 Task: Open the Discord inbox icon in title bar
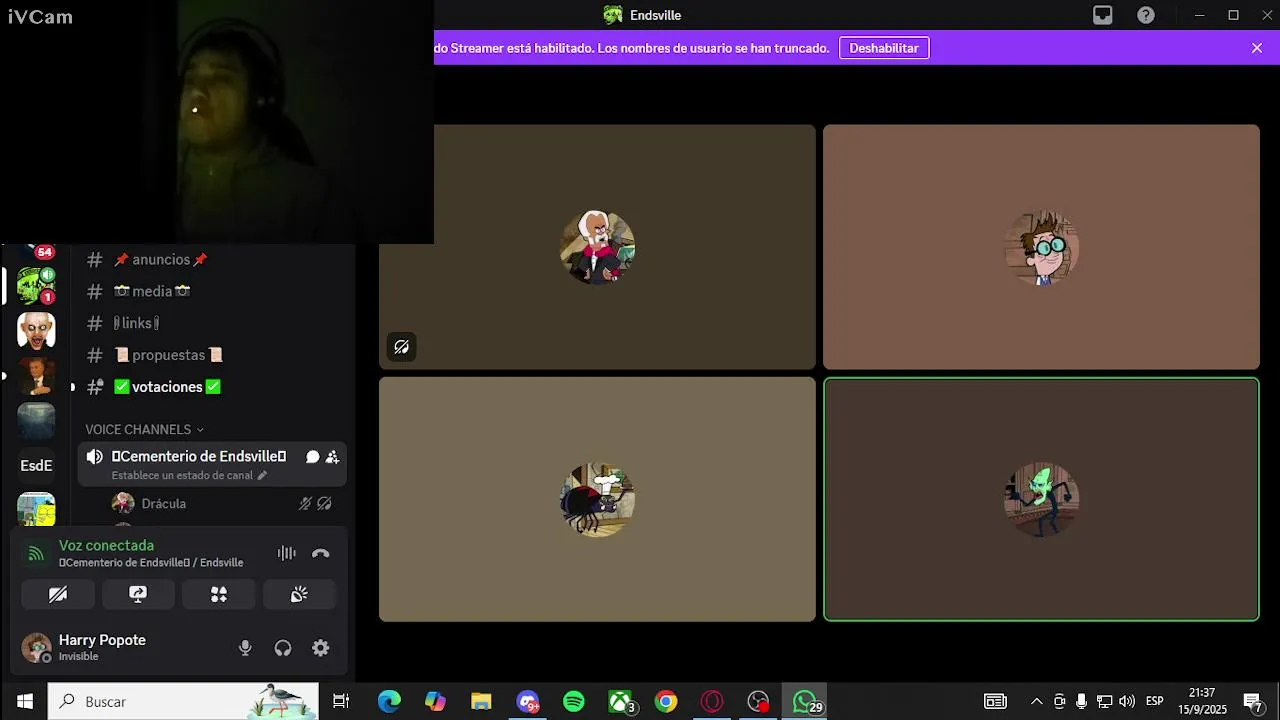click(x=1102, y=15)
